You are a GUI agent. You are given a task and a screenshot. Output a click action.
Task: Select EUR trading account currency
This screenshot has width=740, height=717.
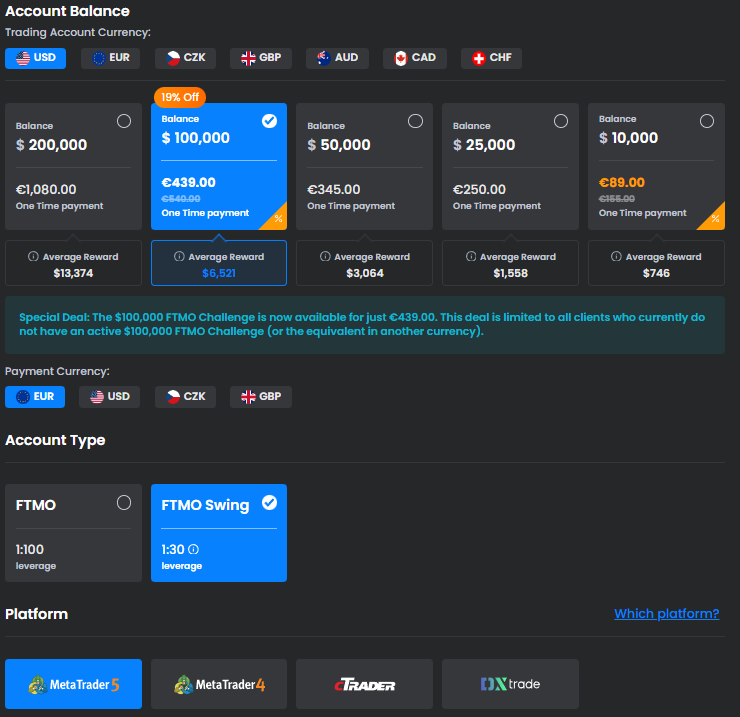point(110,58)
